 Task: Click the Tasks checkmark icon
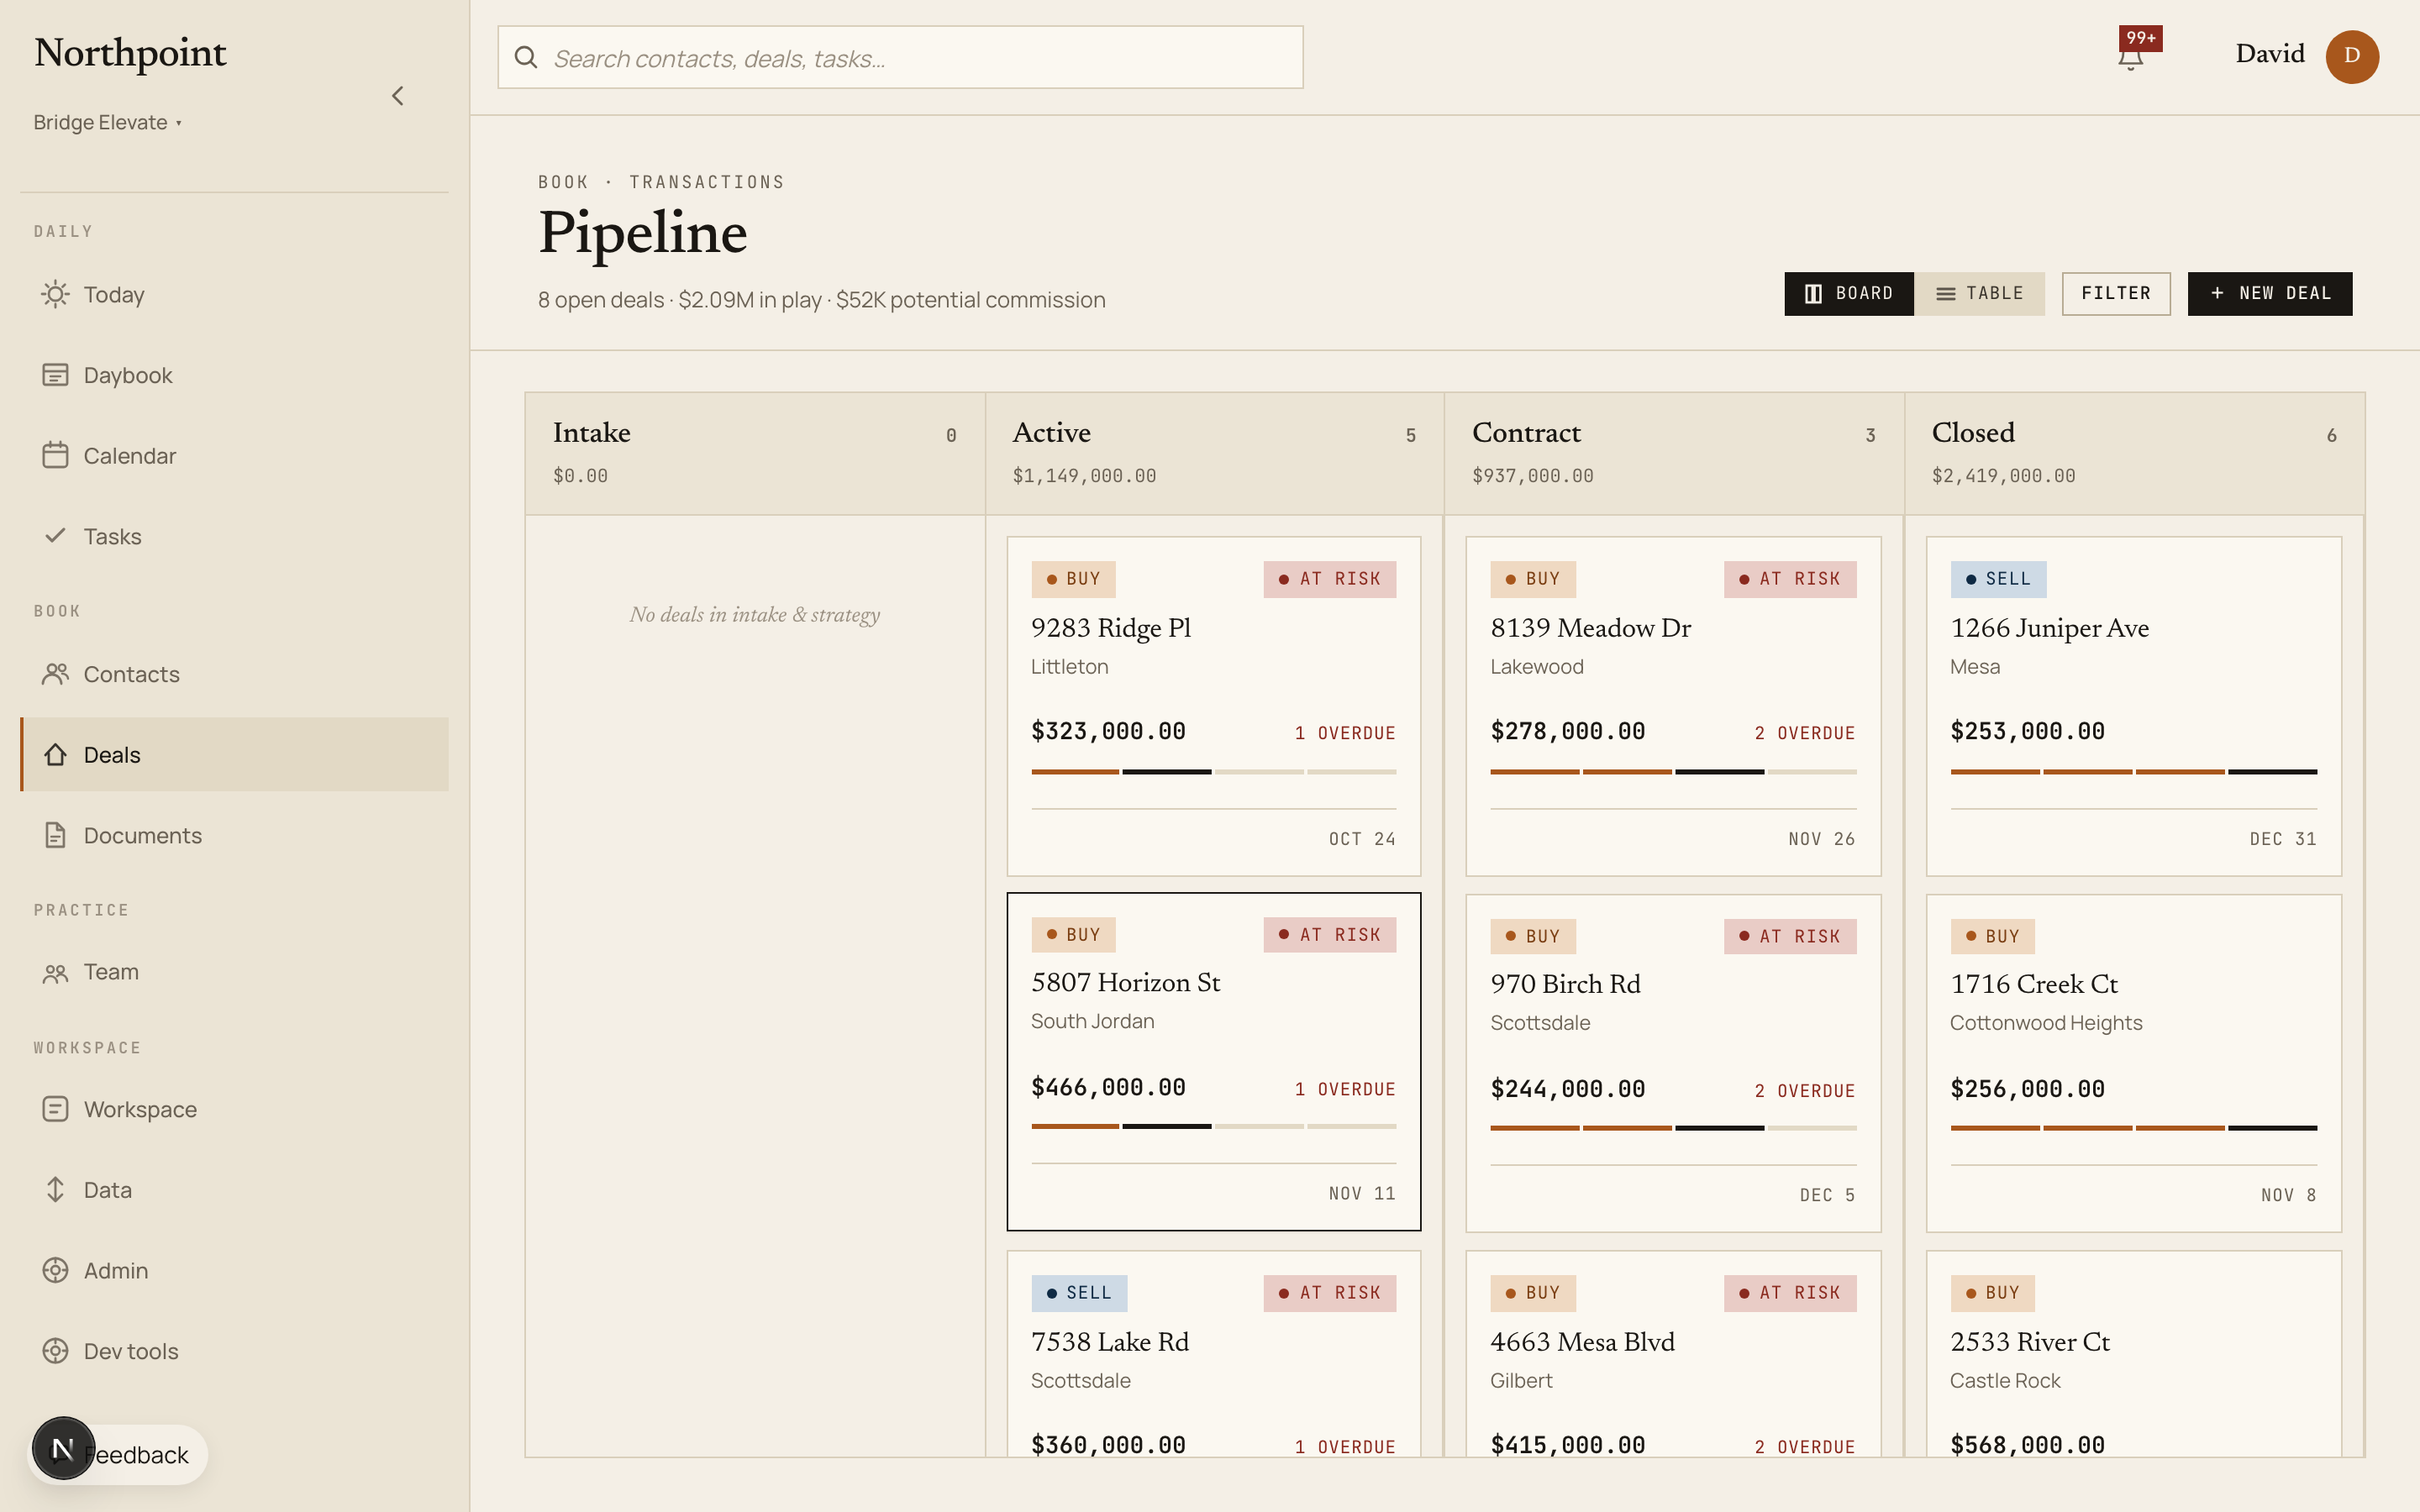point(55,535)
